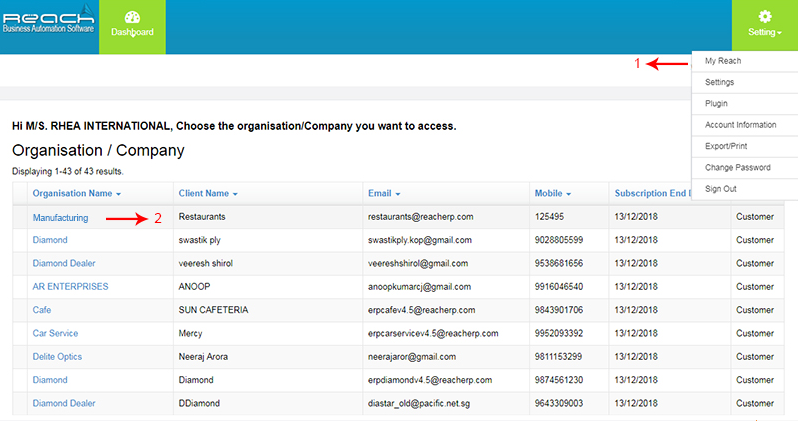Click the veeresh shirol client cell
This screenshot has width=798, height=421.
[206, 263]
